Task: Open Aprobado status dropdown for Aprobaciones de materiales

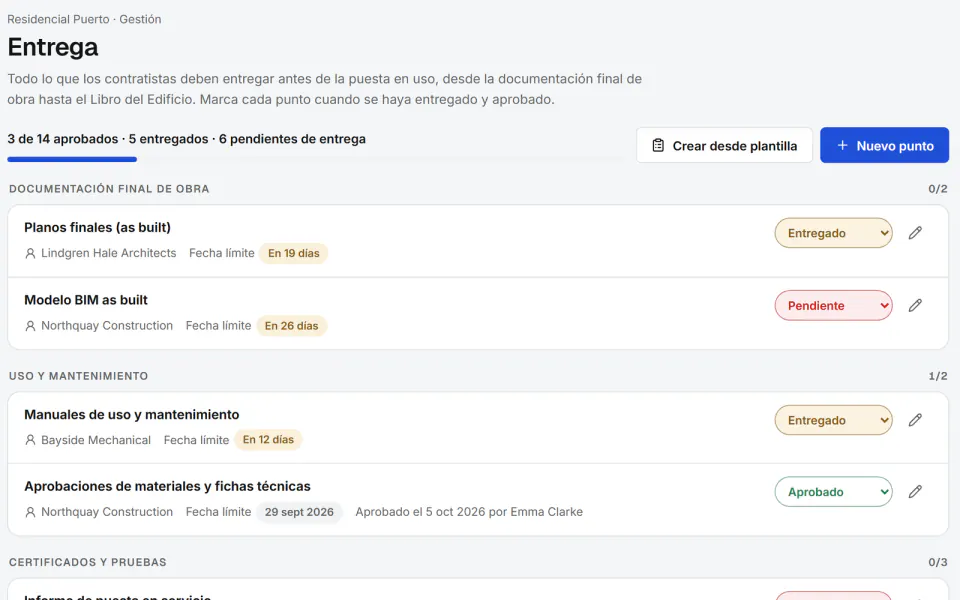Action: coord(833,492)
